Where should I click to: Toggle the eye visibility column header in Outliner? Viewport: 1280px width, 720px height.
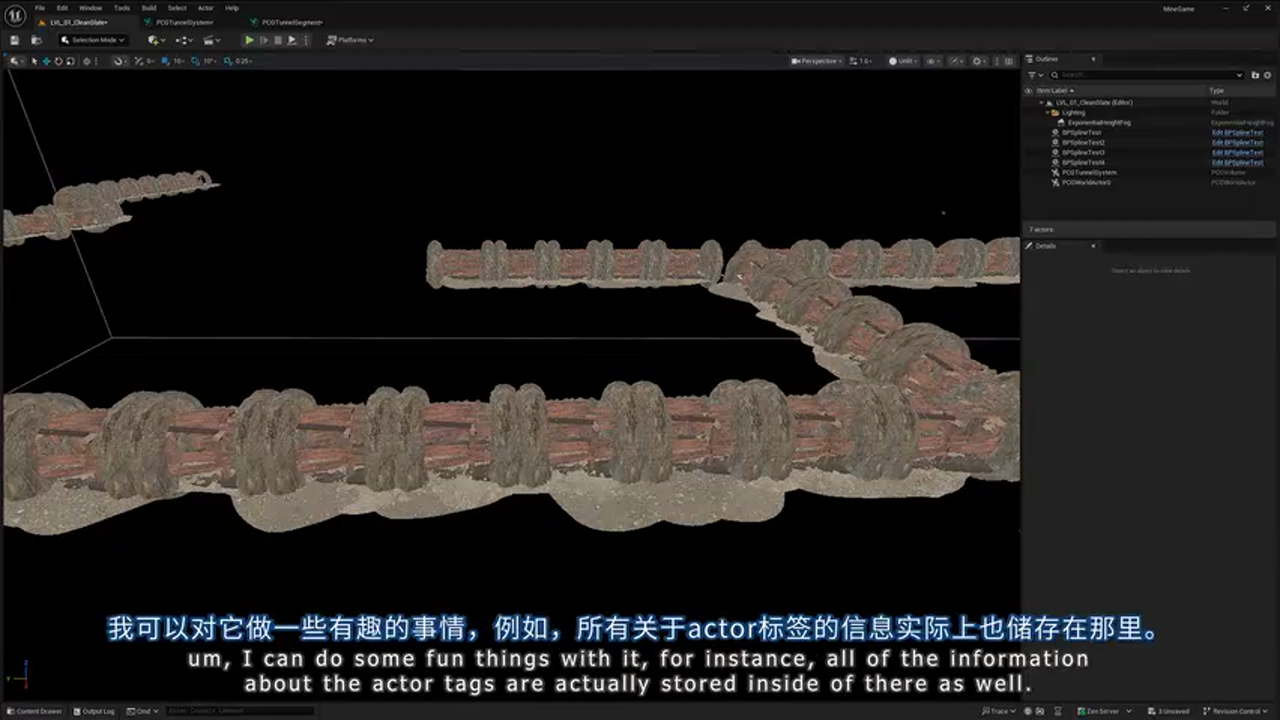(x=1028, y=90)
